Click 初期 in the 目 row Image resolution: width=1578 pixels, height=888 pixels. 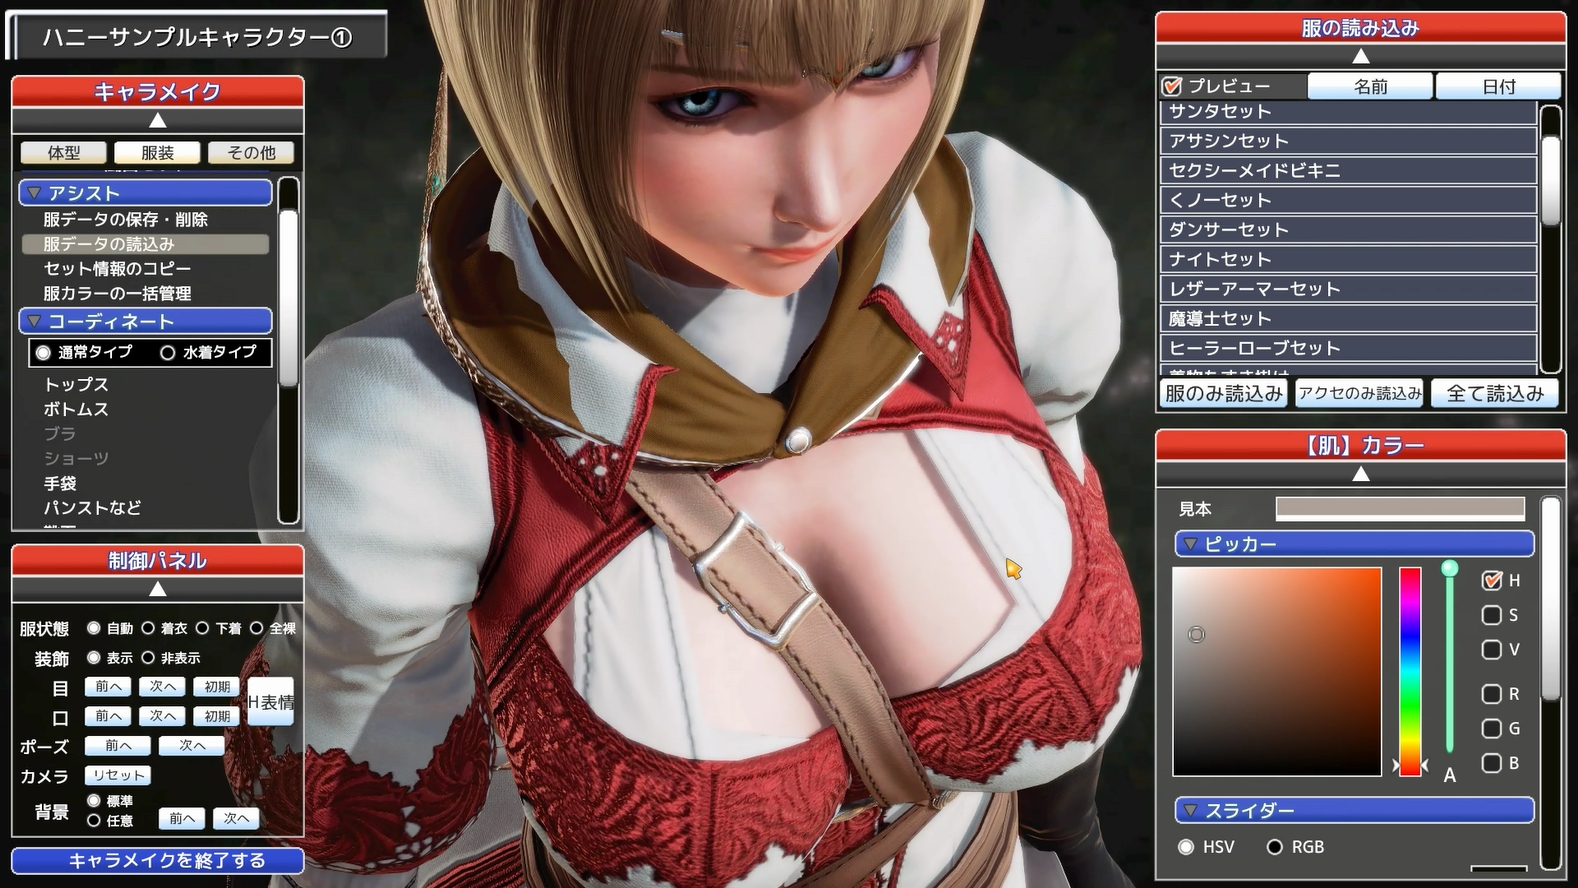(217, 687)
